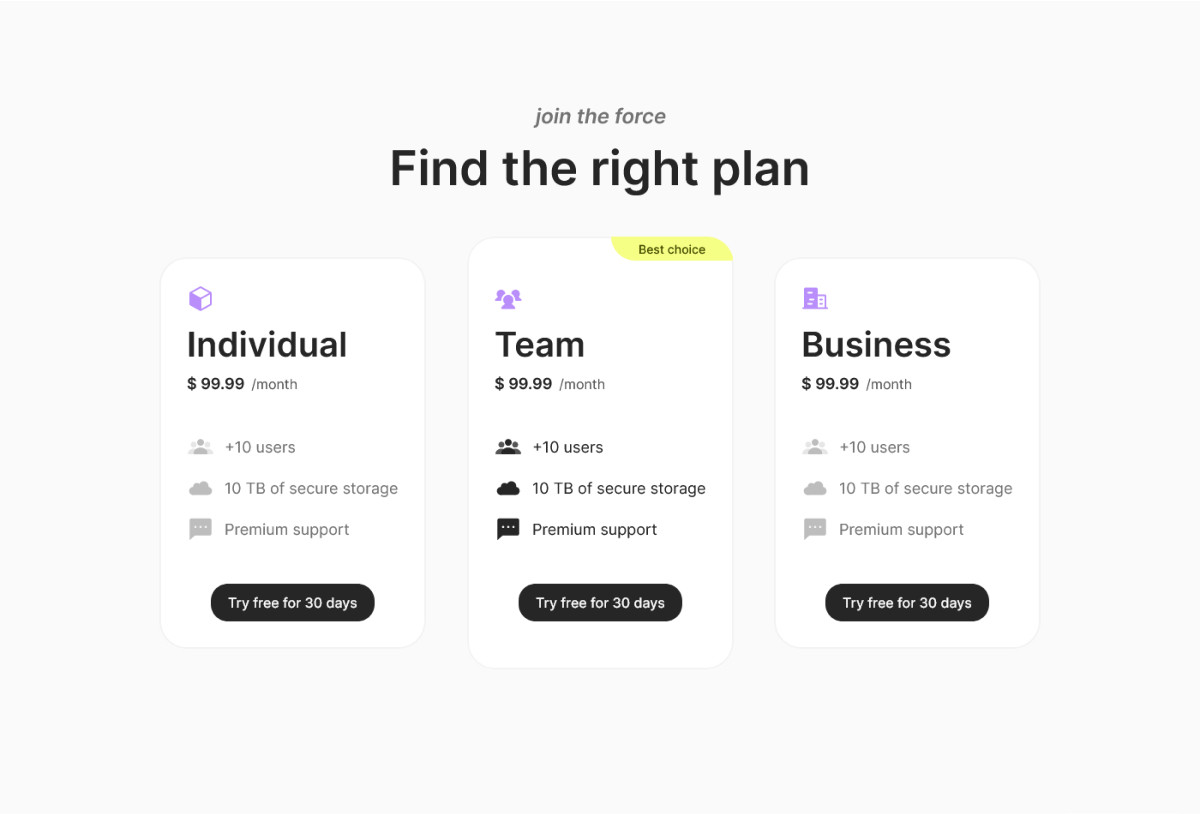Click the cloud storage icon in Team plan
Image resolution: width=1200 pixels, height=814 pixels.
(508, 488)
